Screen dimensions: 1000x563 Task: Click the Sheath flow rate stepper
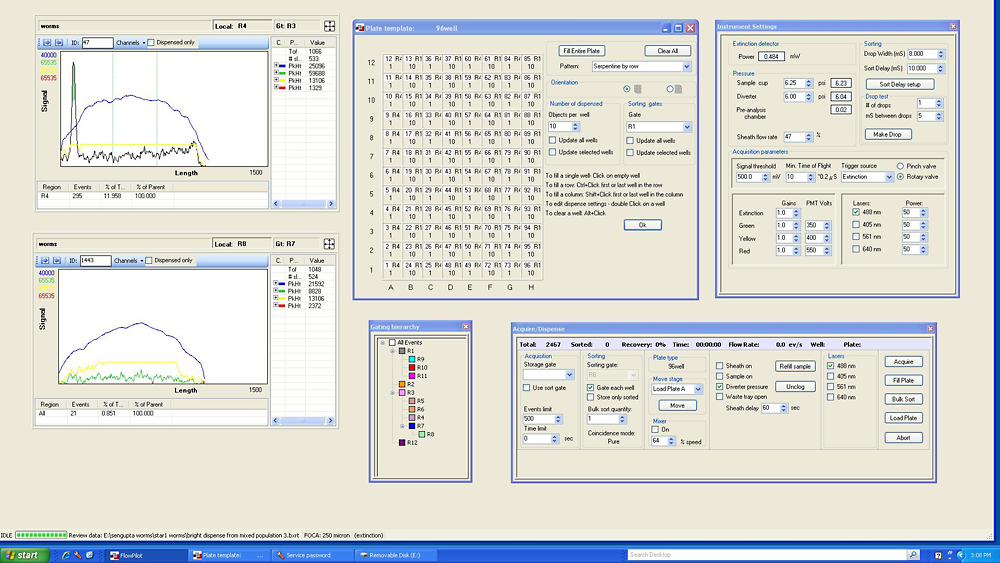tap(810, 137)
